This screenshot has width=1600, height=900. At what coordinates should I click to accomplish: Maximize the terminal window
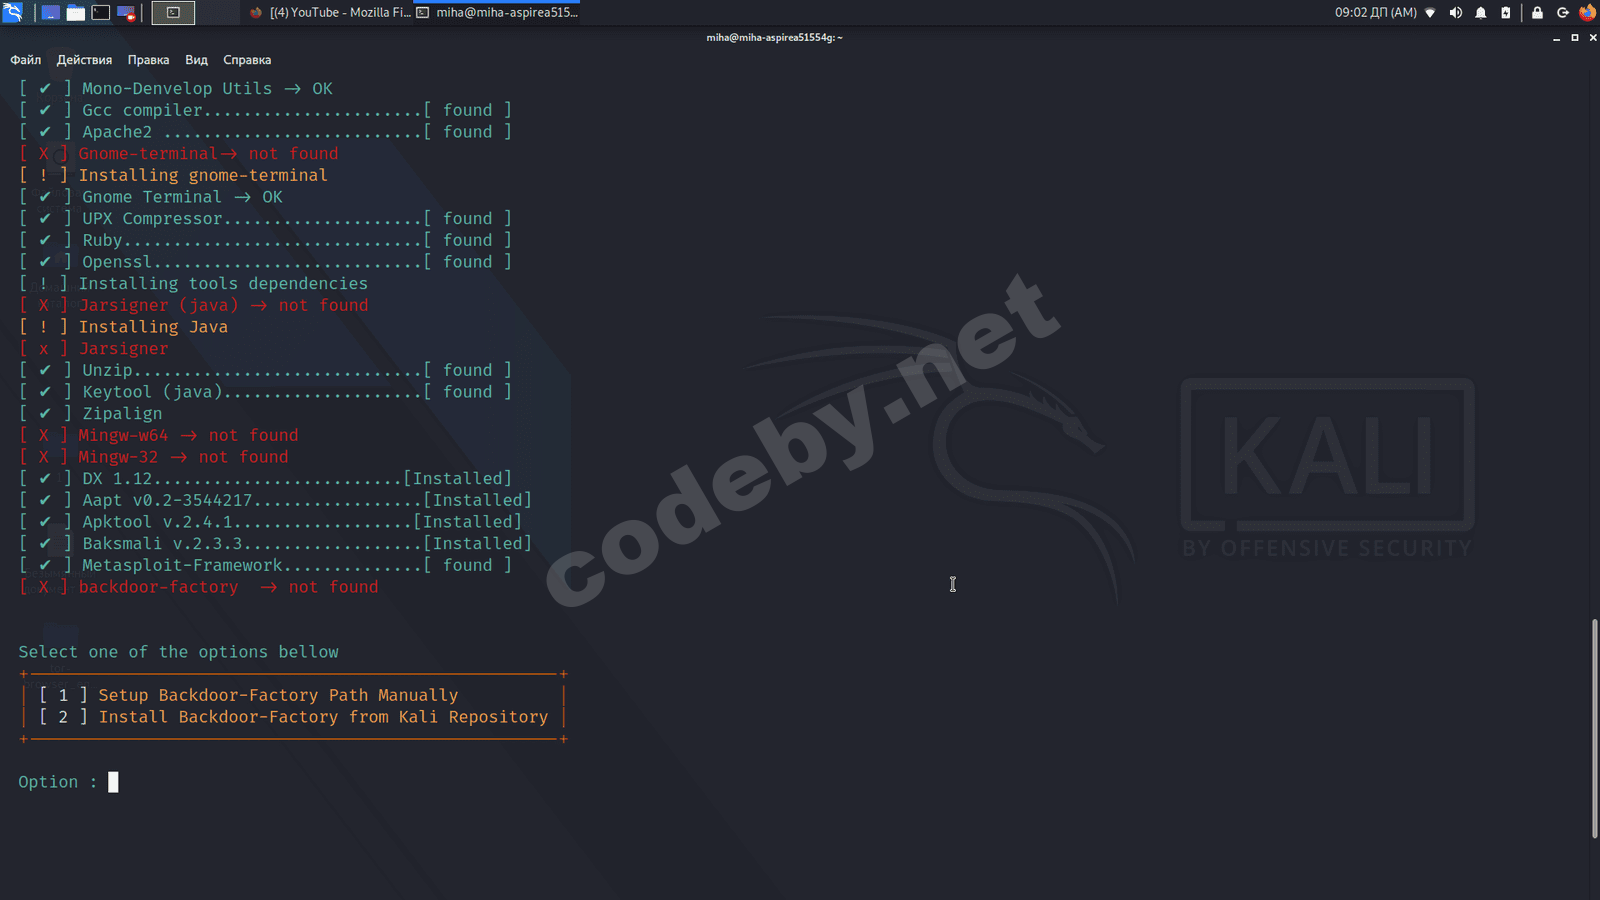click(x=1575, y=38)
